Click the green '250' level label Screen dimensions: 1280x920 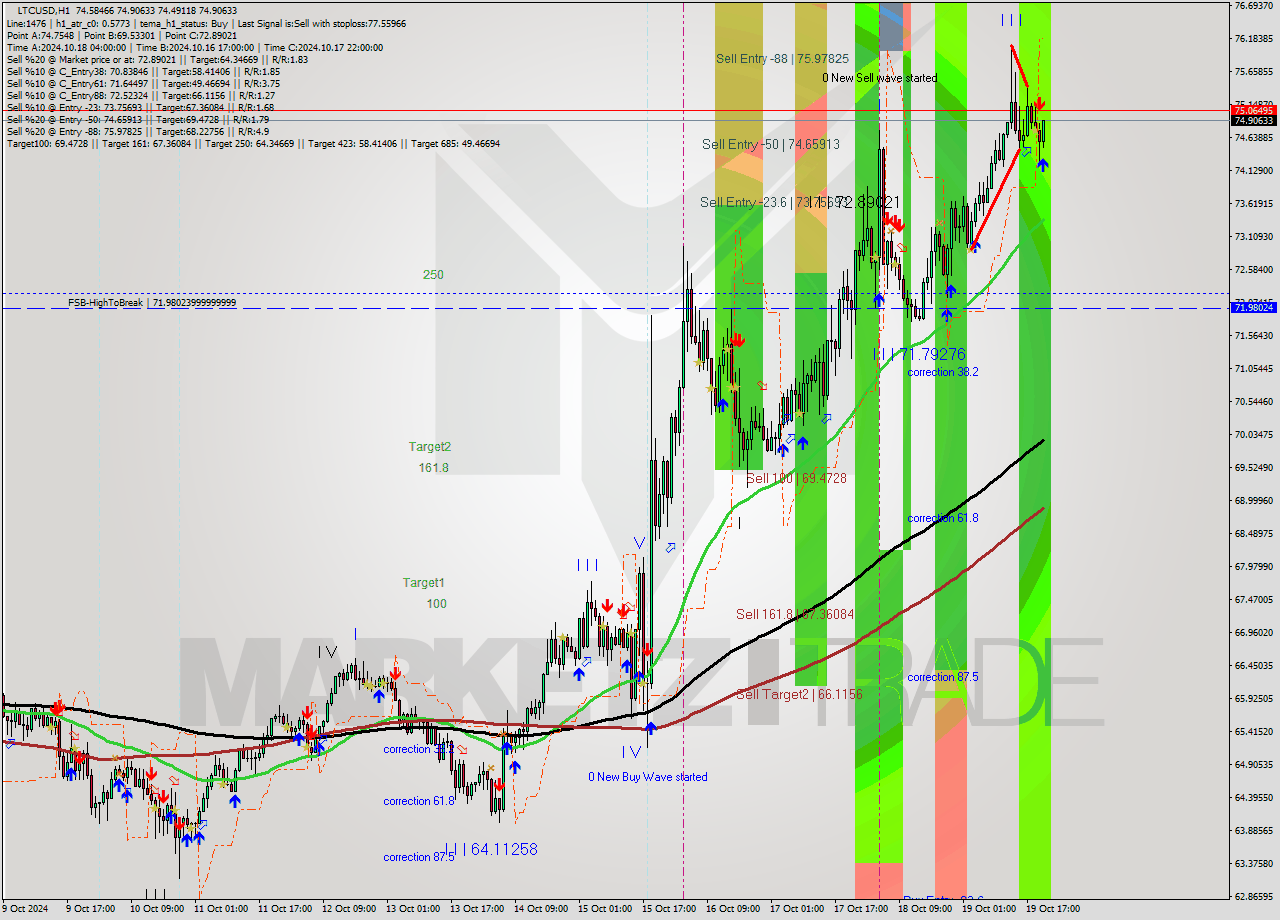433,274
